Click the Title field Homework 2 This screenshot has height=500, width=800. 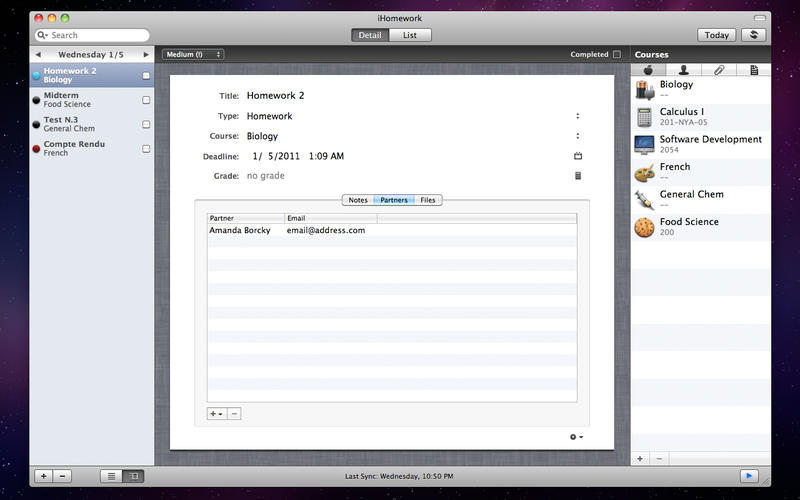tap(276, 95)
